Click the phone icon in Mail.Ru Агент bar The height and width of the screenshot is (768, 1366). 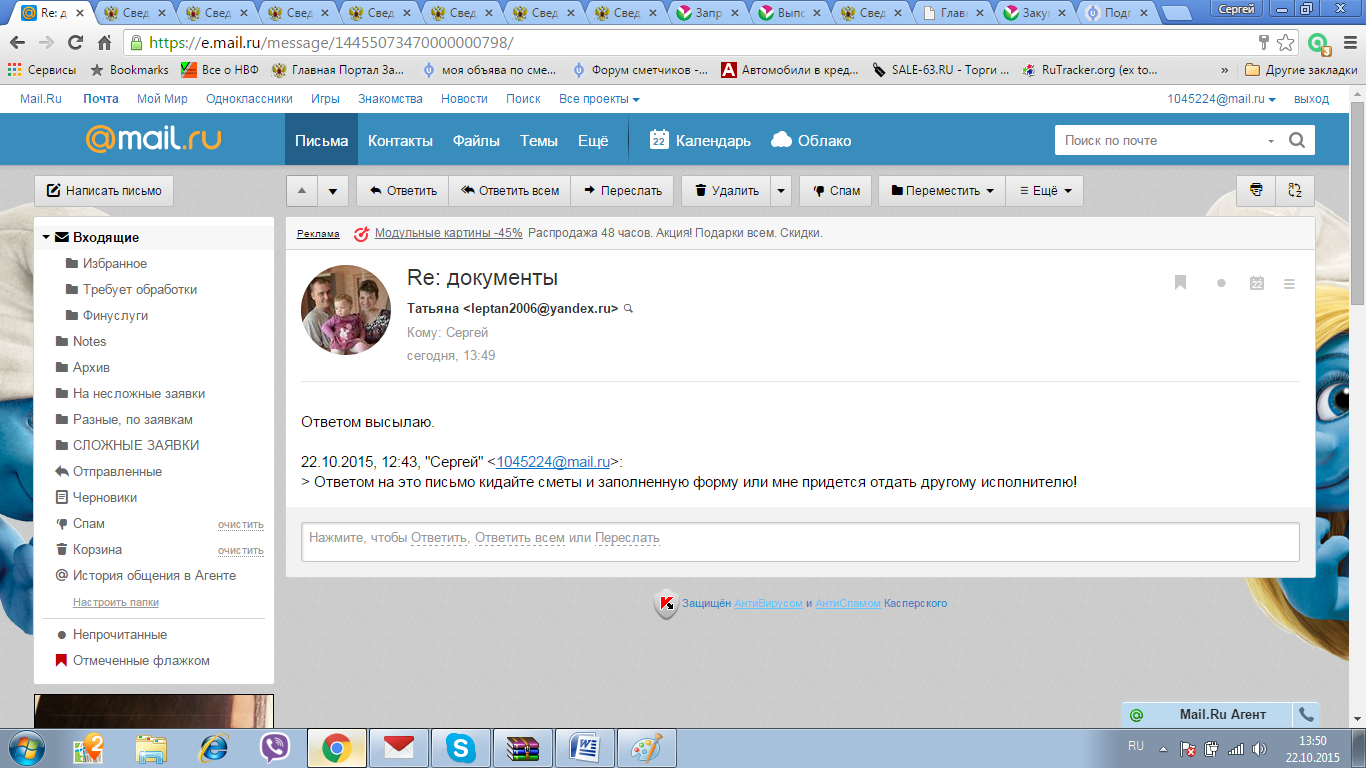click(1305, 715)
